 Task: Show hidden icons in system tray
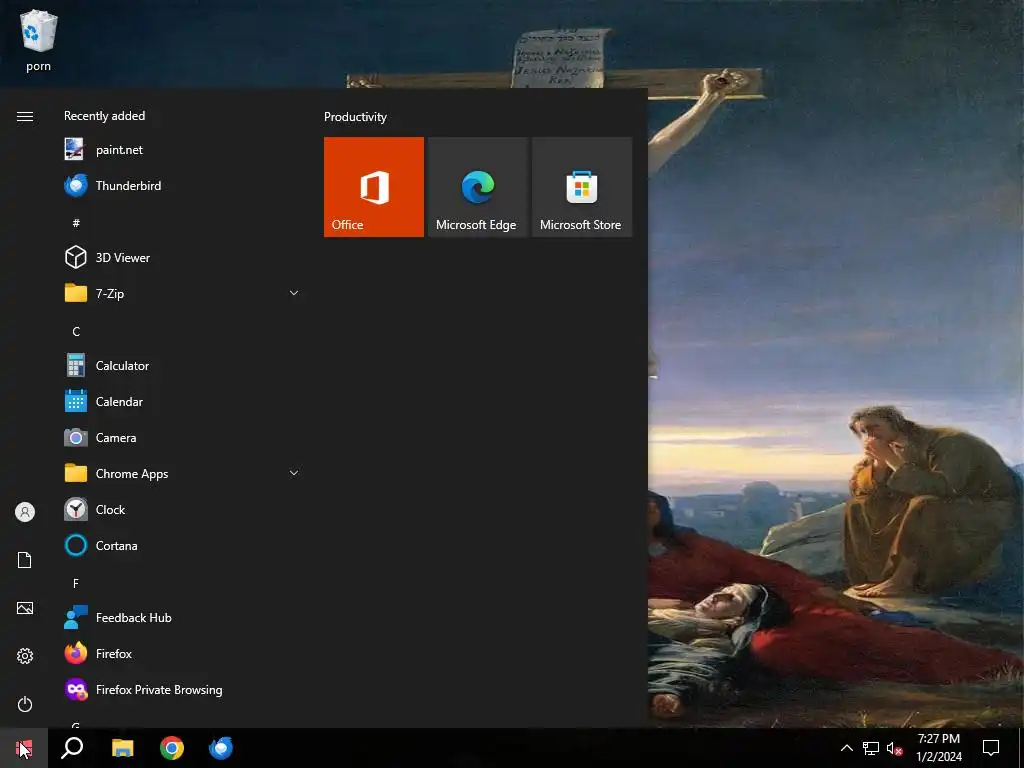[846, 748]
